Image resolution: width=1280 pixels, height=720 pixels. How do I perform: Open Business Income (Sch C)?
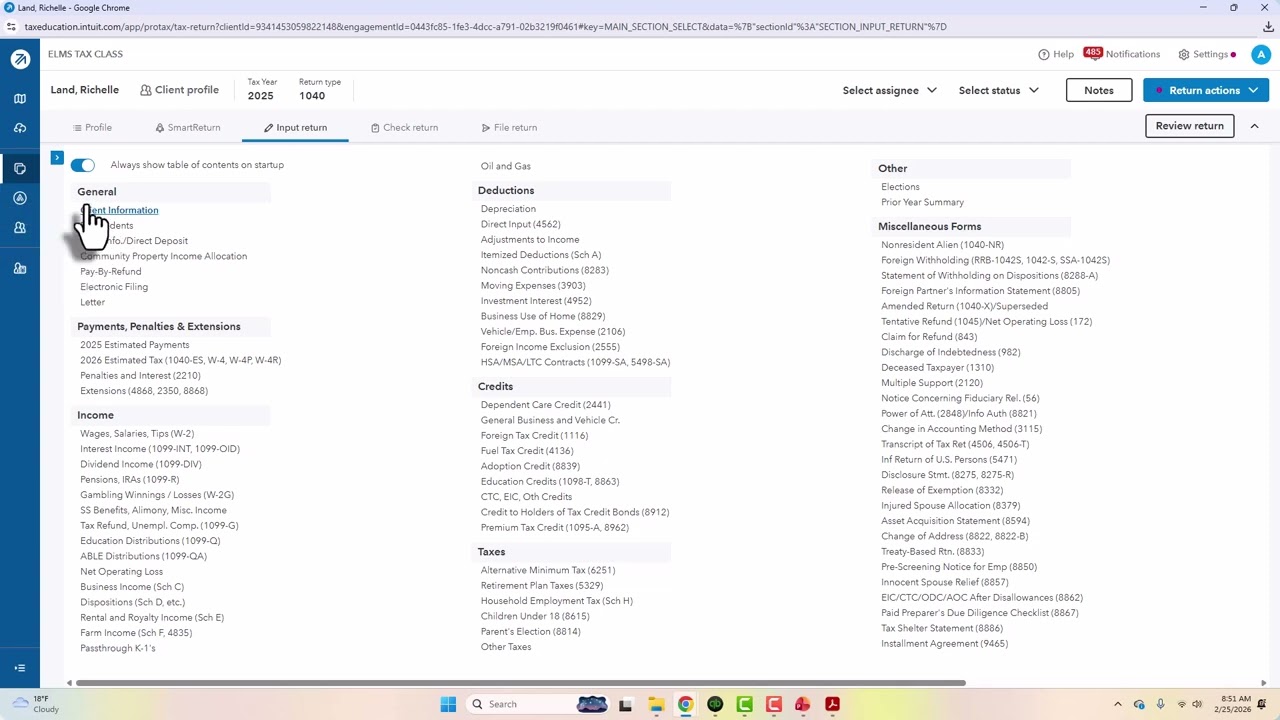132,587
